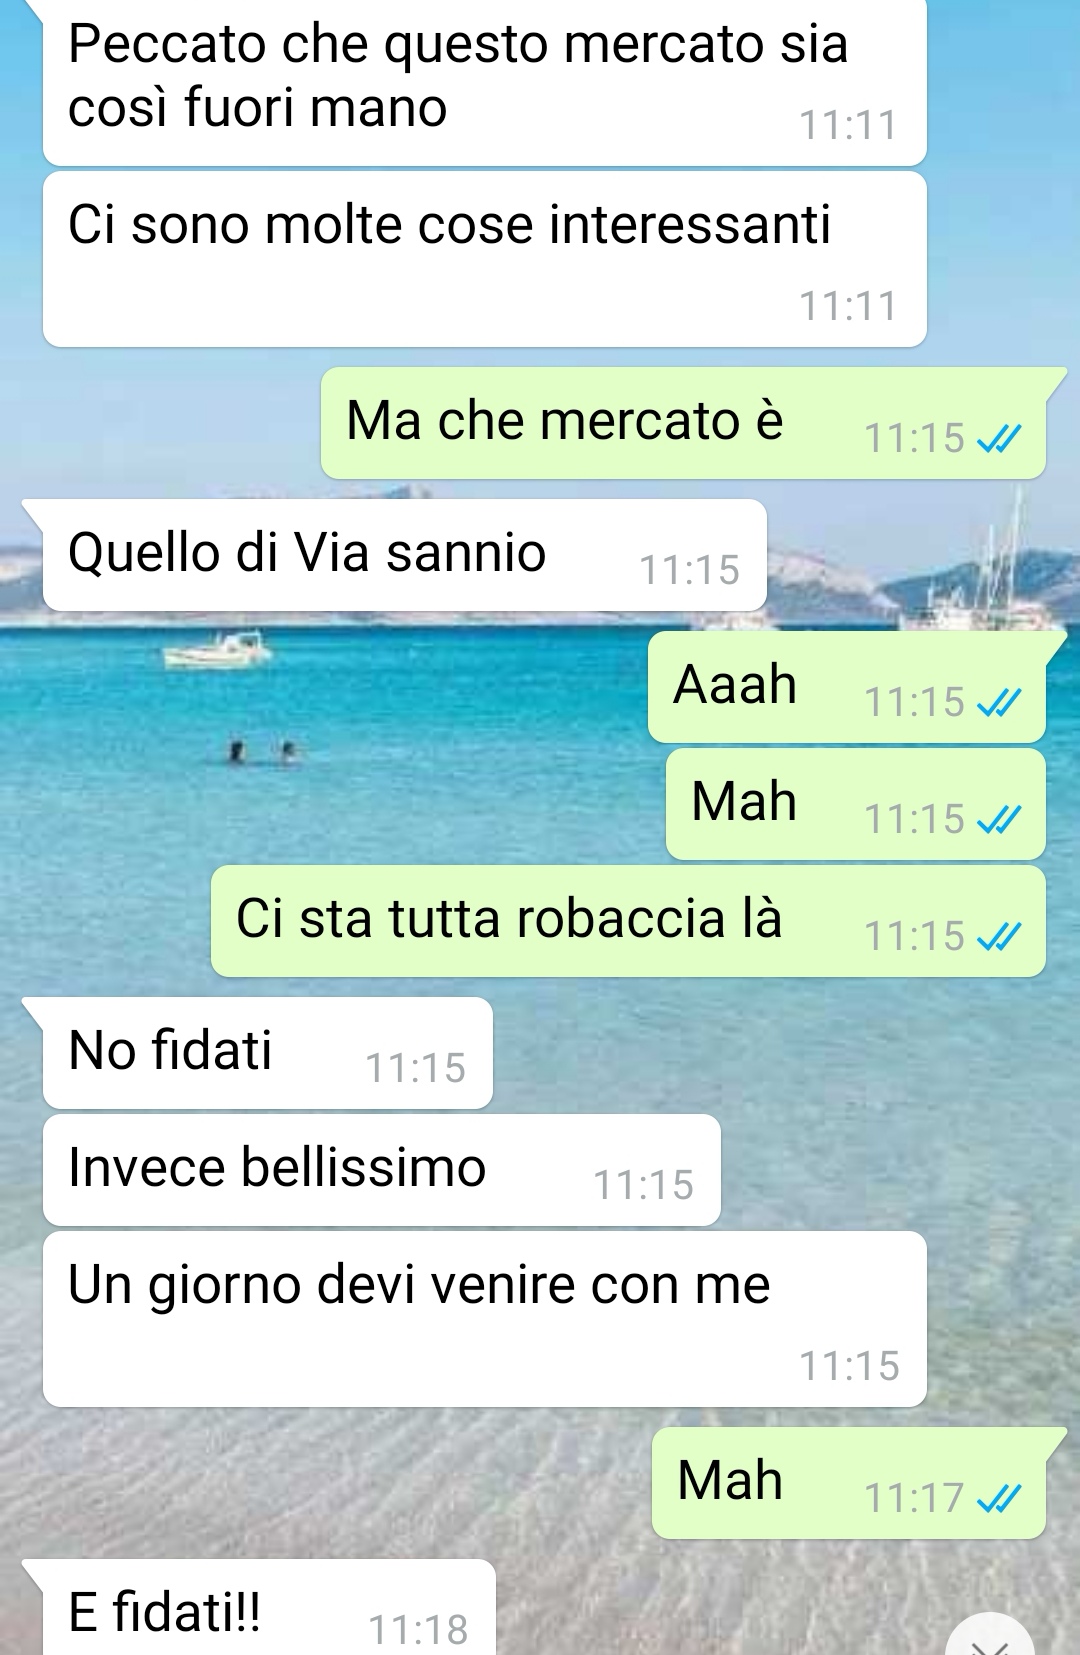
Task: Tap the 'Un giorno devi venire con me' message
Action: (x=484, y=1319)
